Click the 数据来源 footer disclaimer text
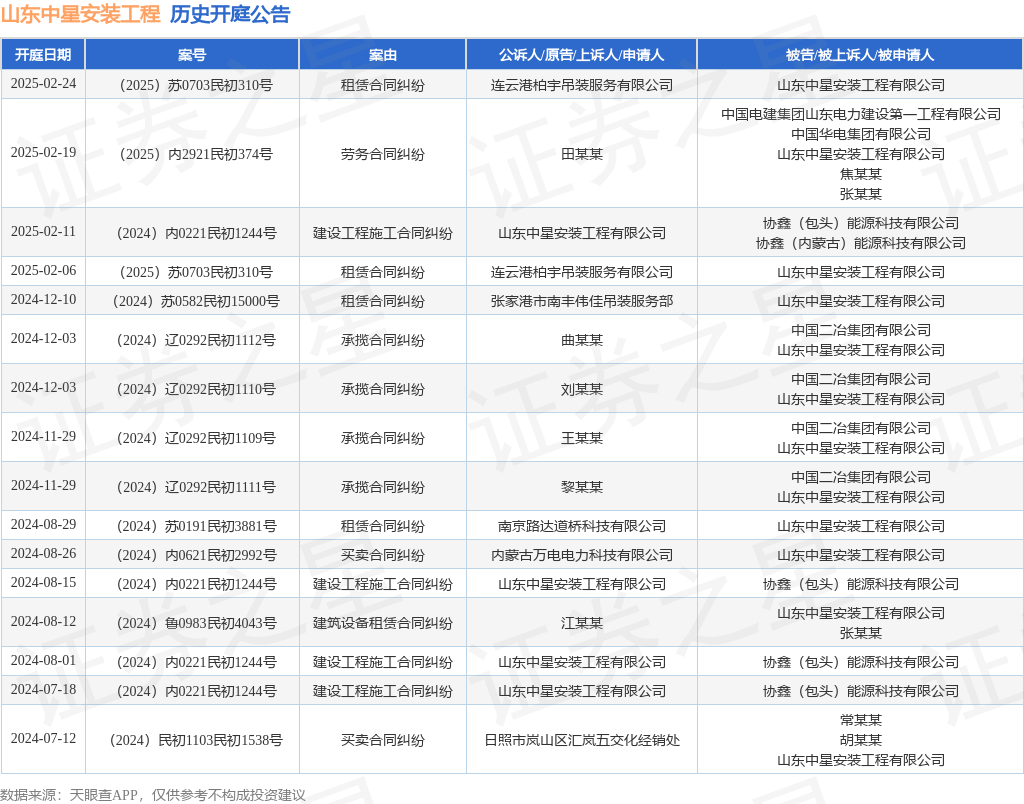This screenshot has width=1024, height=804. click(153, 795)
